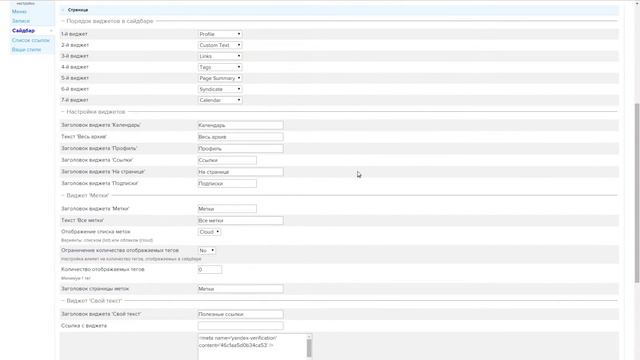This screenshot has width=640, height=360.
Task: Click the 'Все метки' text input field
Action: pos(240,220)
